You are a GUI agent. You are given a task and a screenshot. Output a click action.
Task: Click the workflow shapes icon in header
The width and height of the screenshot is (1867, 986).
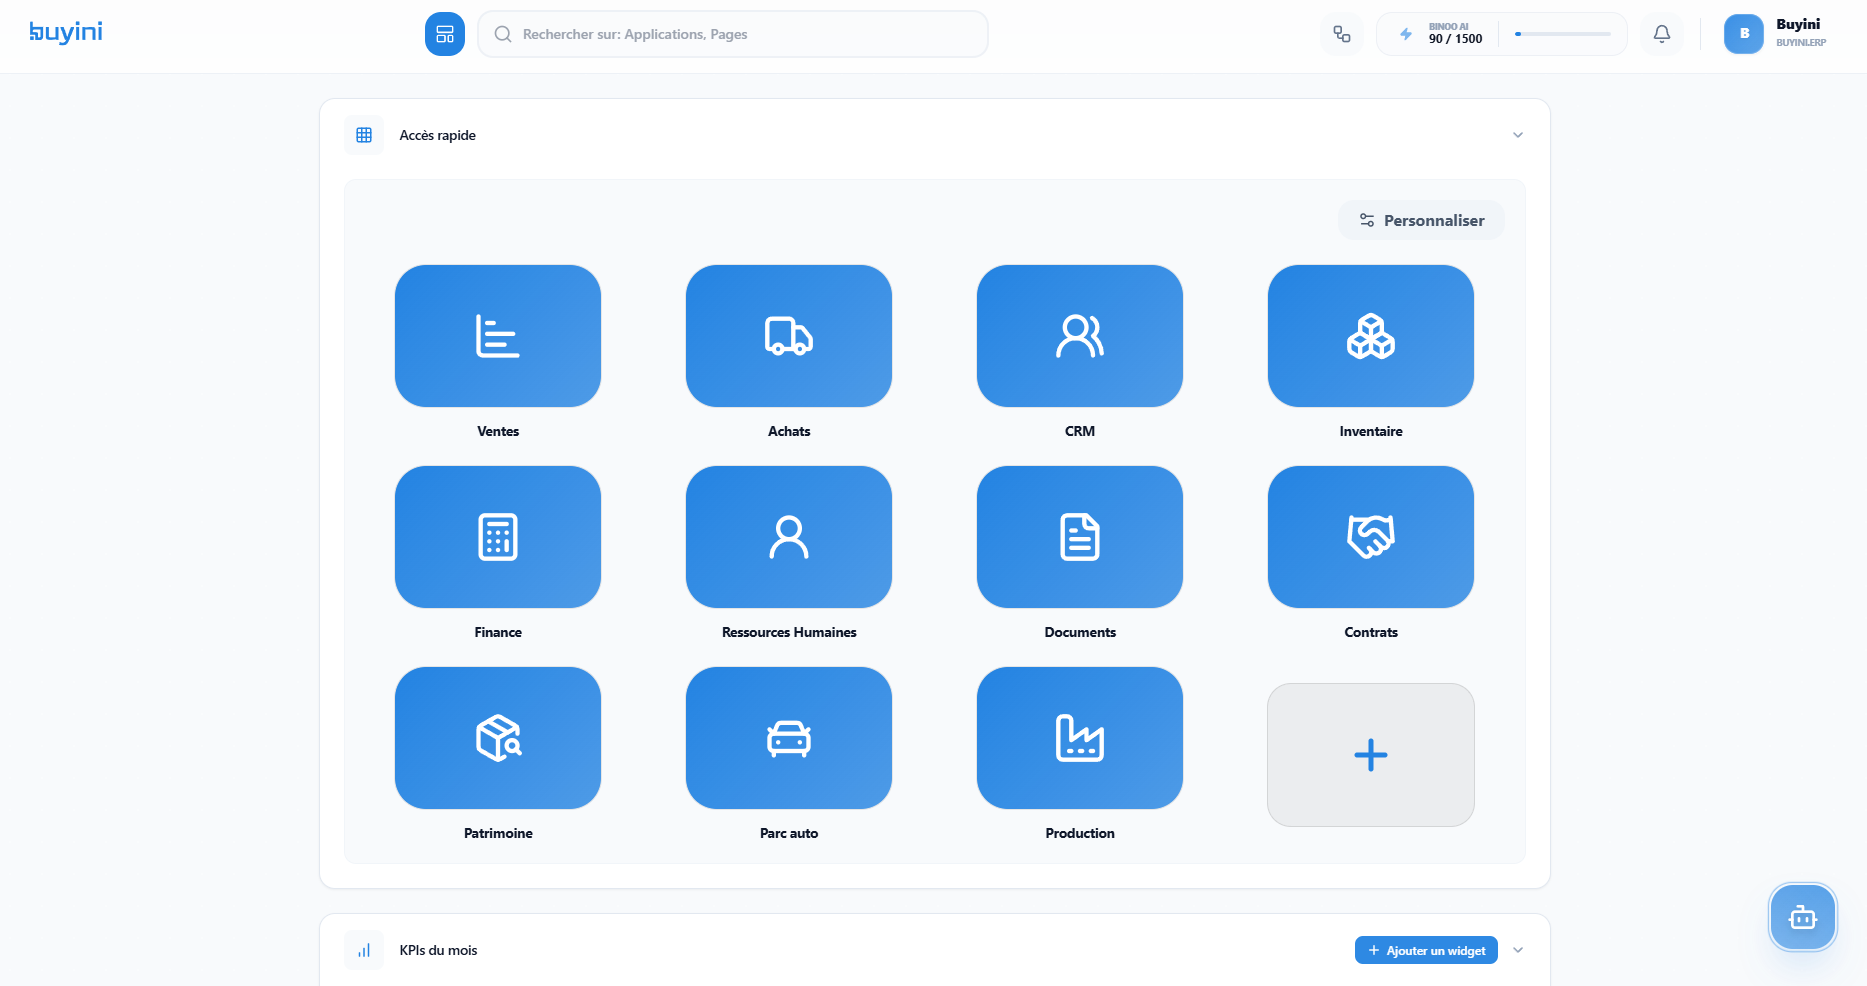click(1342, 34)
